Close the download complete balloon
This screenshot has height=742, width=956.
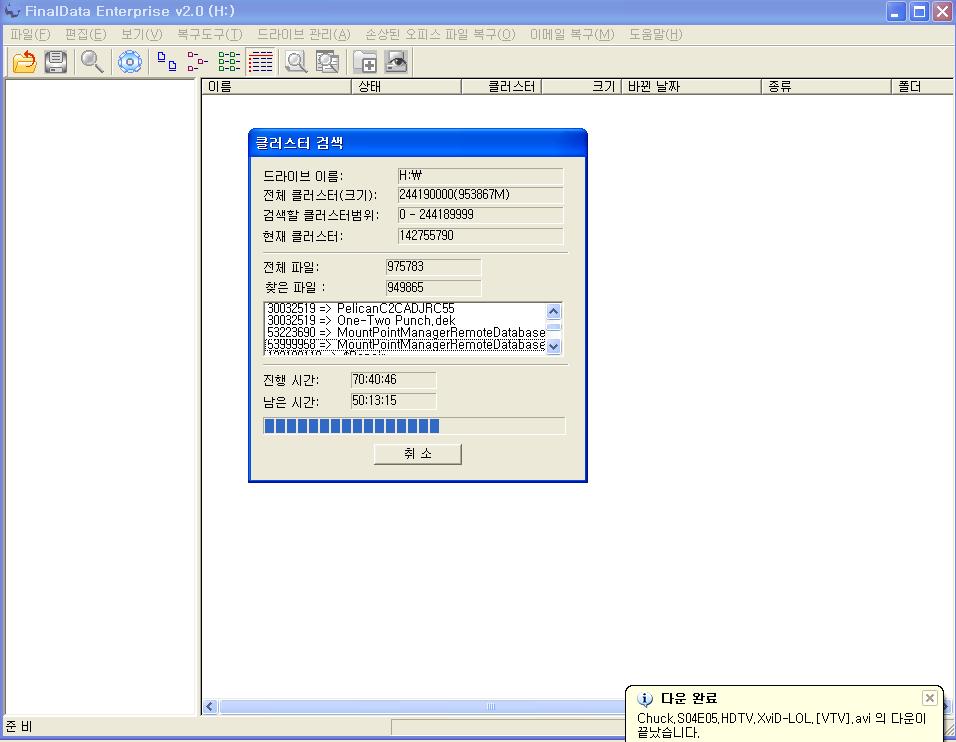[929, 697]
